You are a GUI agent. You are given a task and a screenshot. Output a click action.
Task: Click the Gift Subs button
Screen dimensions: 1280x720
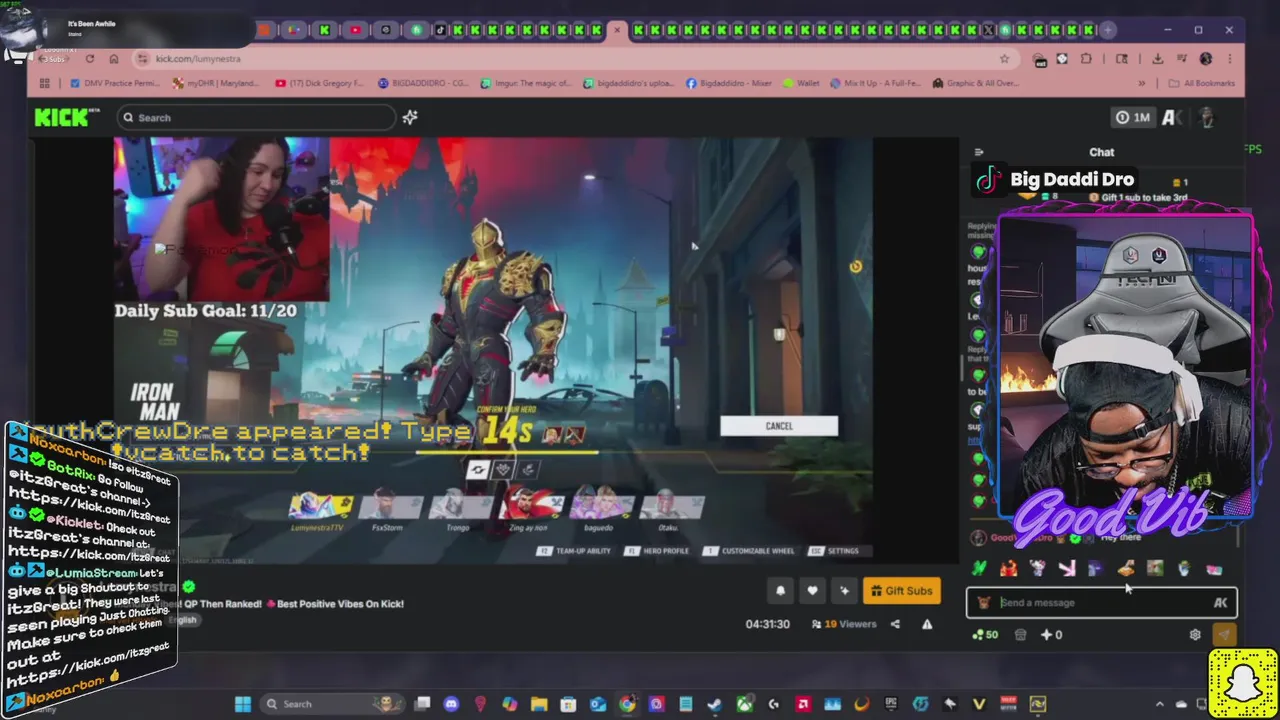pos(901,590)
